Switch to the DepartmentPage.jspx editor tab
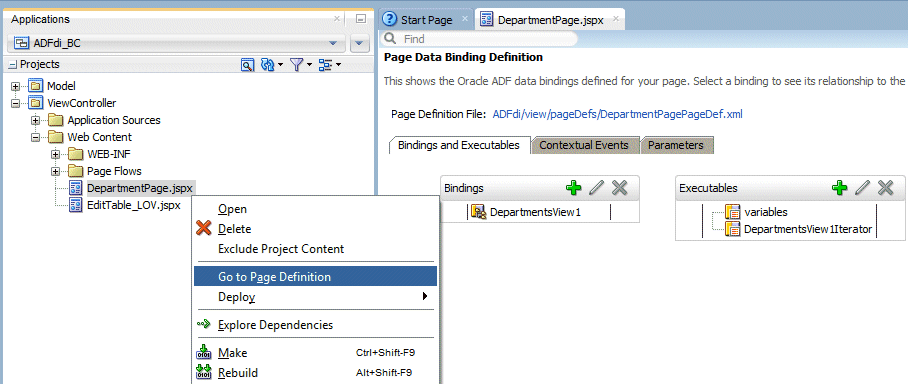The height and width of the screenshot is (384, 908). 550,20
